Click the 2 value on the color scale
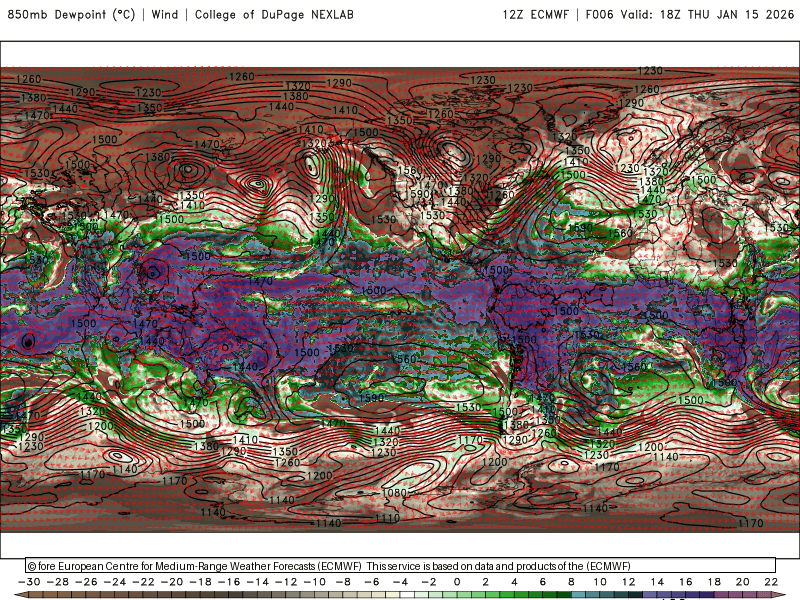The width and height of the screenshot is (800, 600). tap(486, 582)
